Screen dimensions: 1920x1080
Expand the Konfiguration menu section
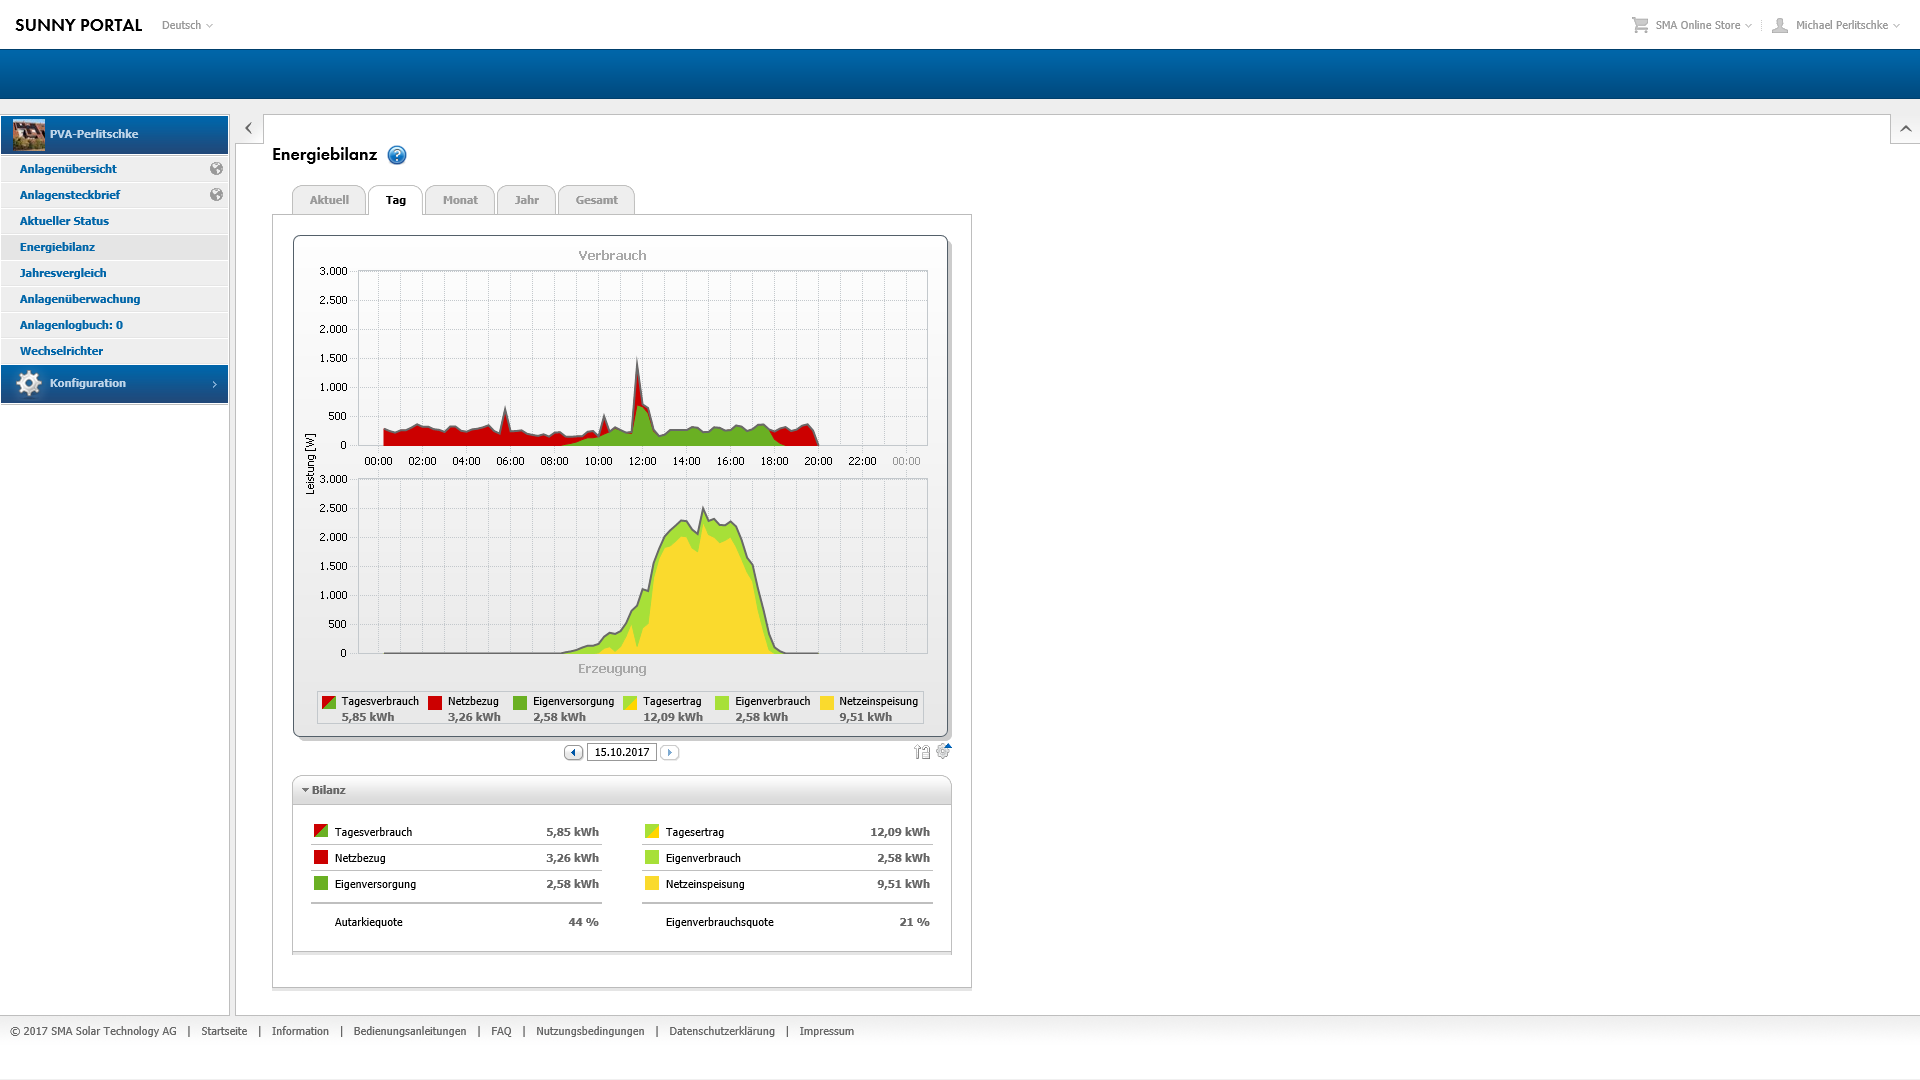[114, 383]
